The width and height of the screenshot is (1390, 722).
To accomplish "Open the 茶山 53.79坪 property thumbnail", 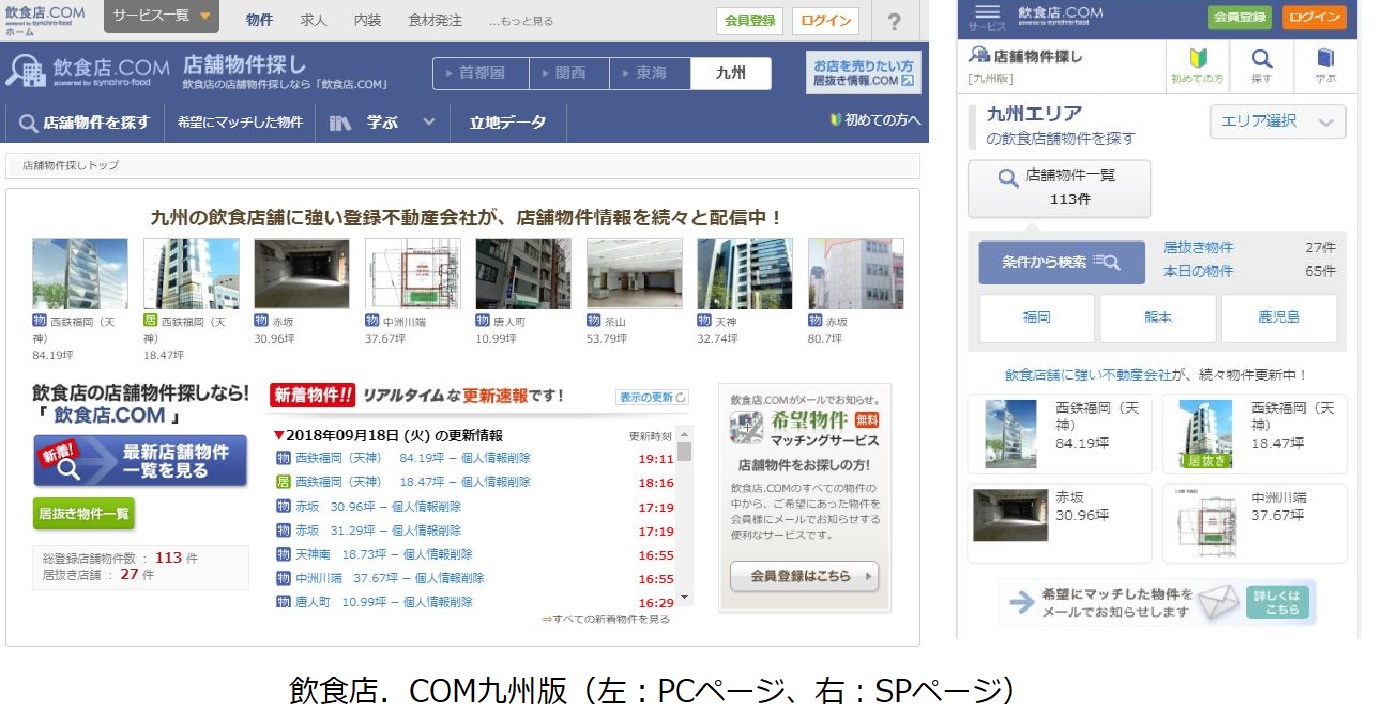I will 635,273.
